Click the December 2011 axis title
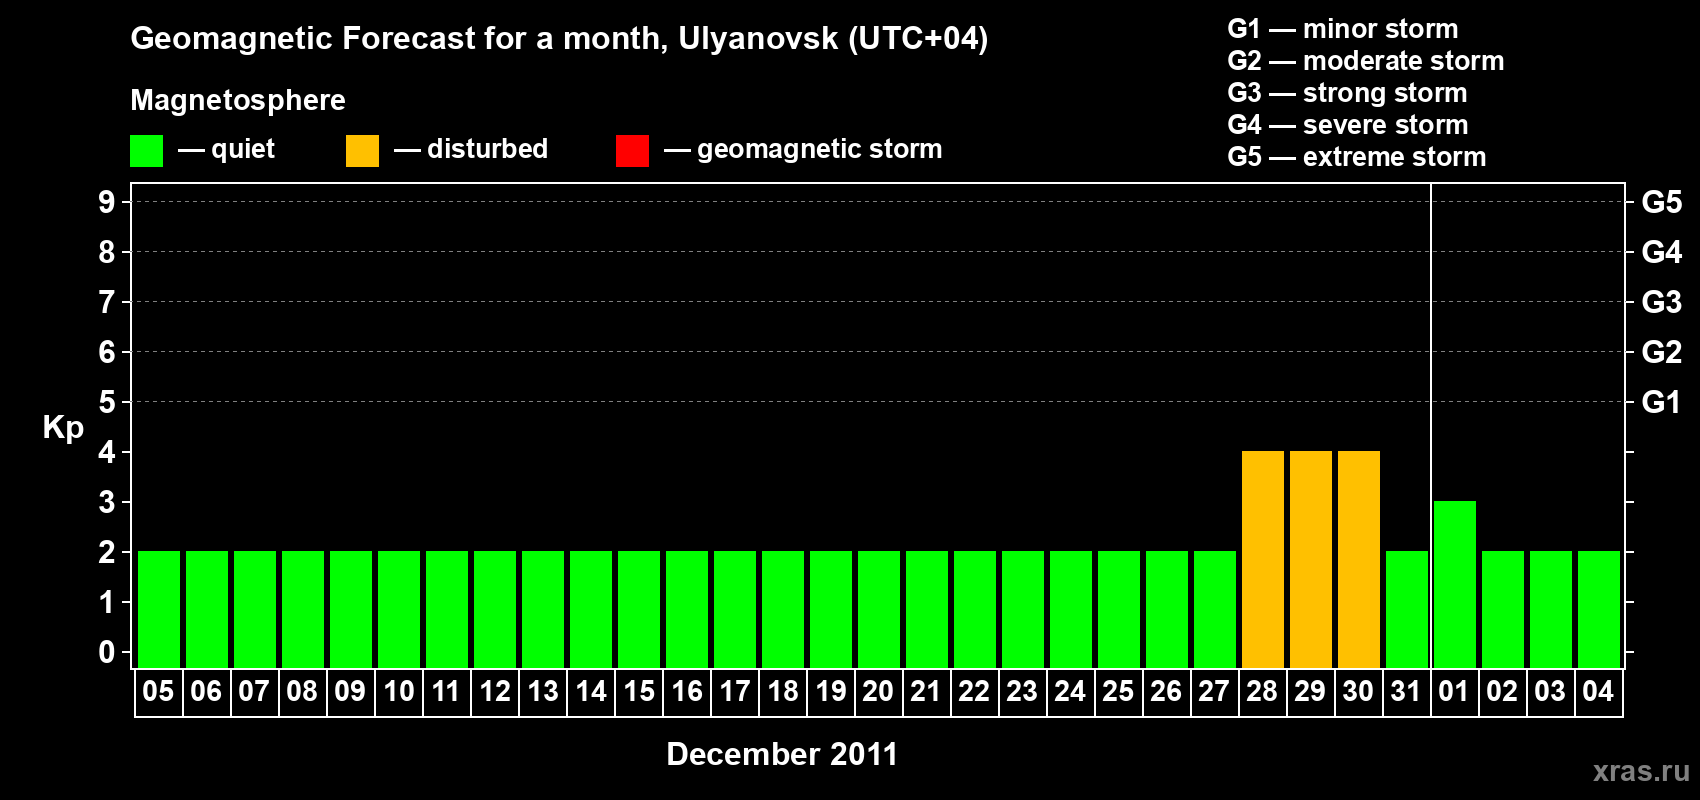The height and width of the screenshot is (800, 1700). pos(782,754)
